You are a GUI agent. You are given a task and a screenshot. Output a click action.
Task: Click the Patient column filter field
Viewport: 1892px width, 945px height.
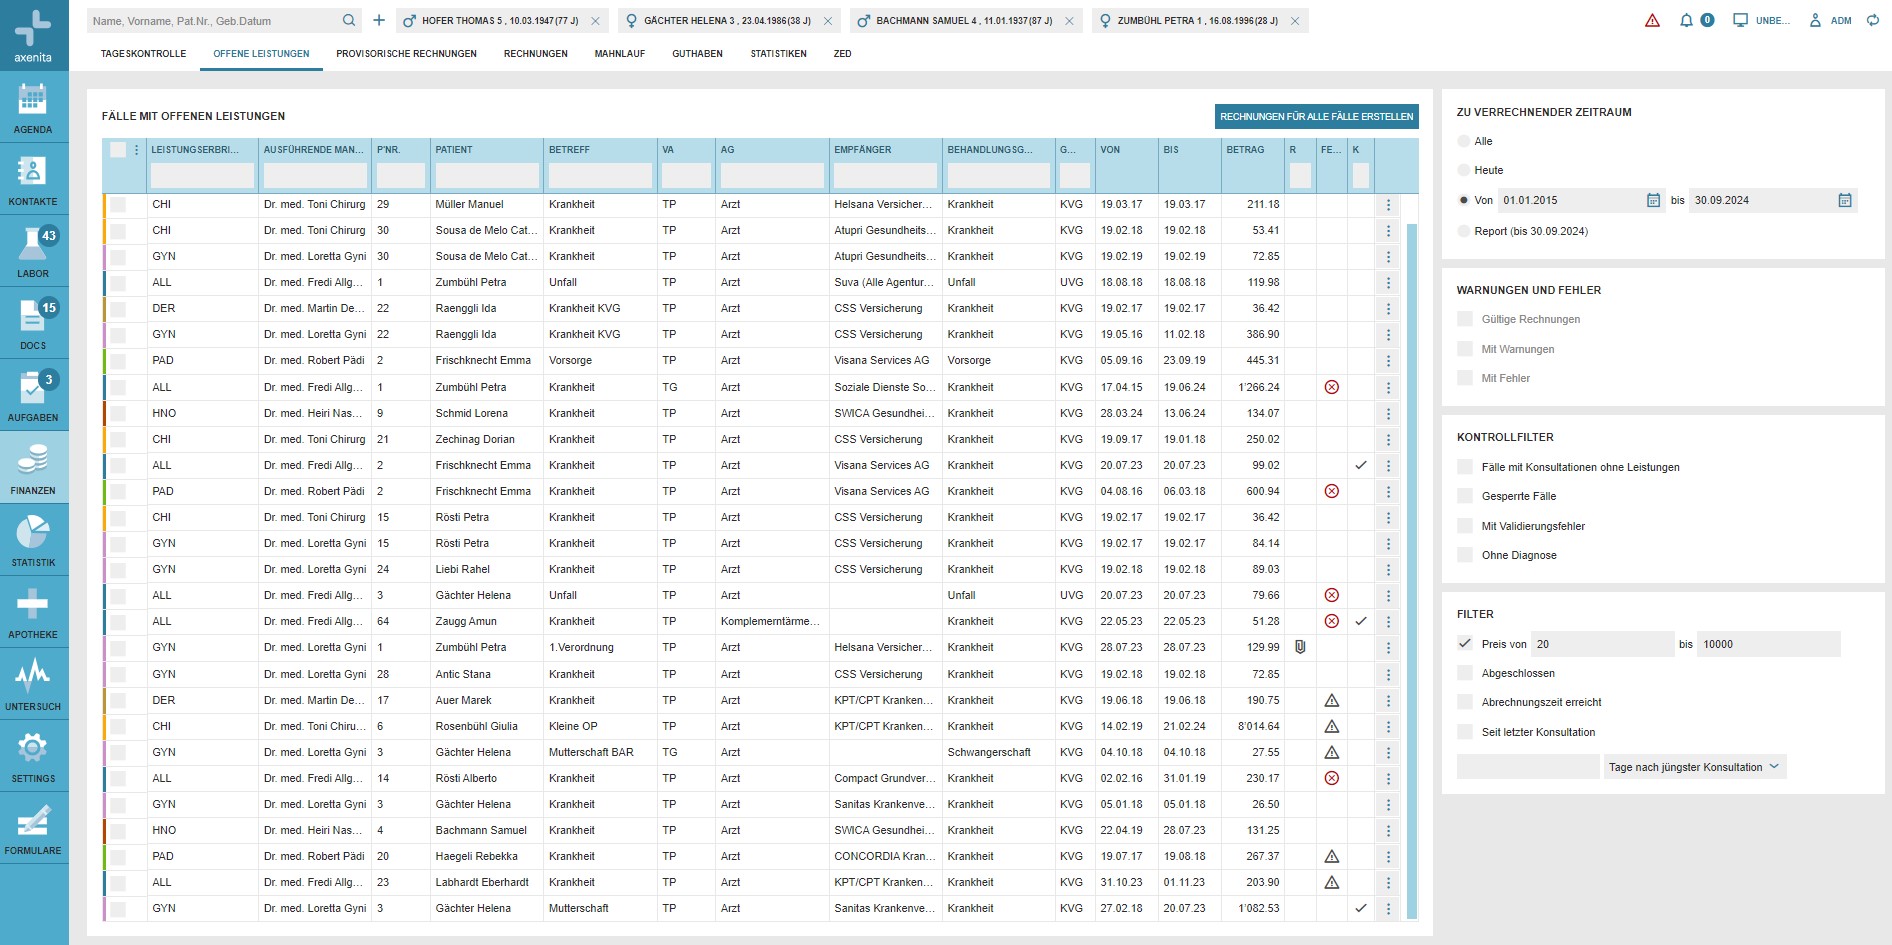click(x=487, y=176)
